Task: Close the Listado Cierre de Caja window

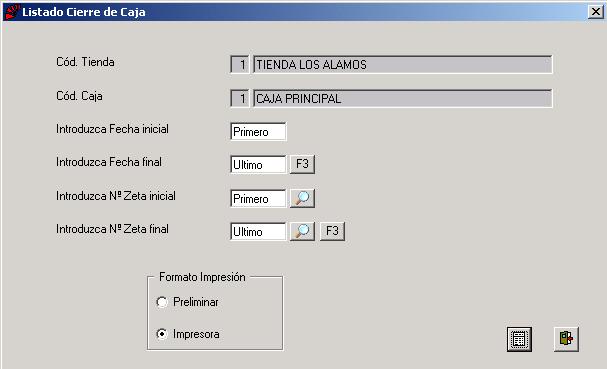Action: tap(595, 12)
